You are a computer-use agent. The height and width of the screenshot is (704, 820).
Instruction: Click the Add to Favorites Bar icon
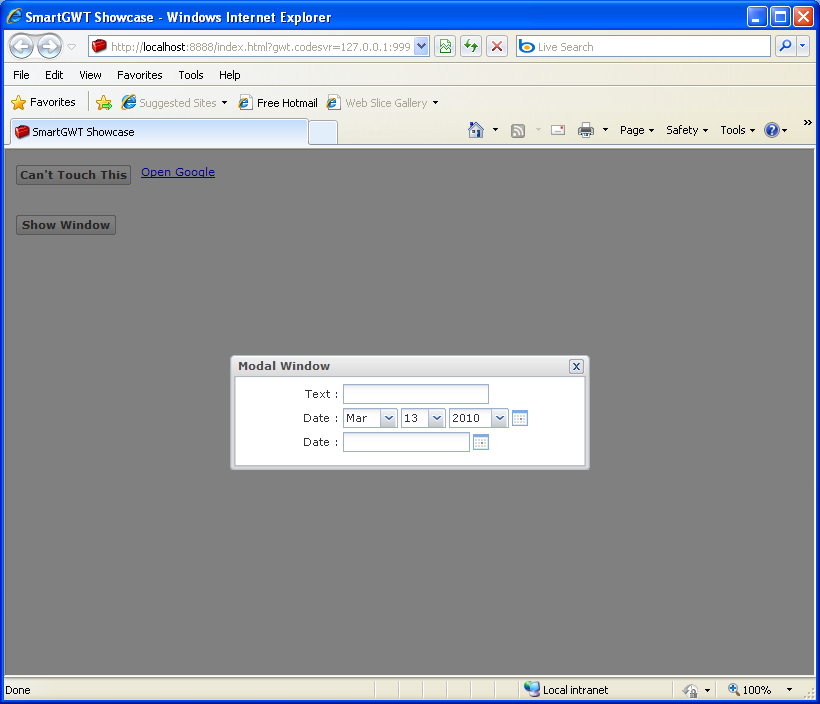104,103
